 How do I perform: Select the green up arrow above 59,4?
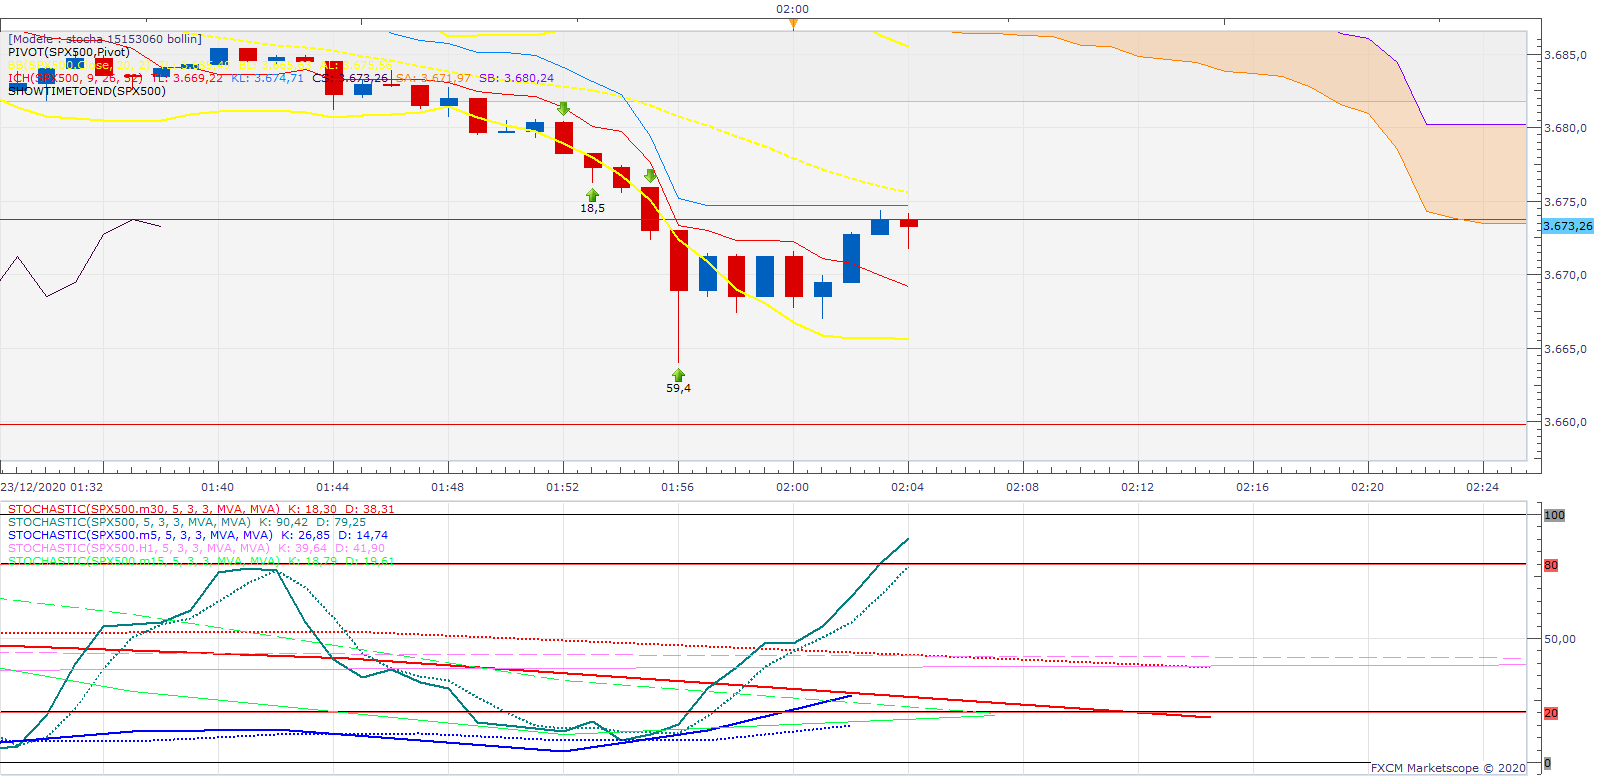tap(678, 375)
